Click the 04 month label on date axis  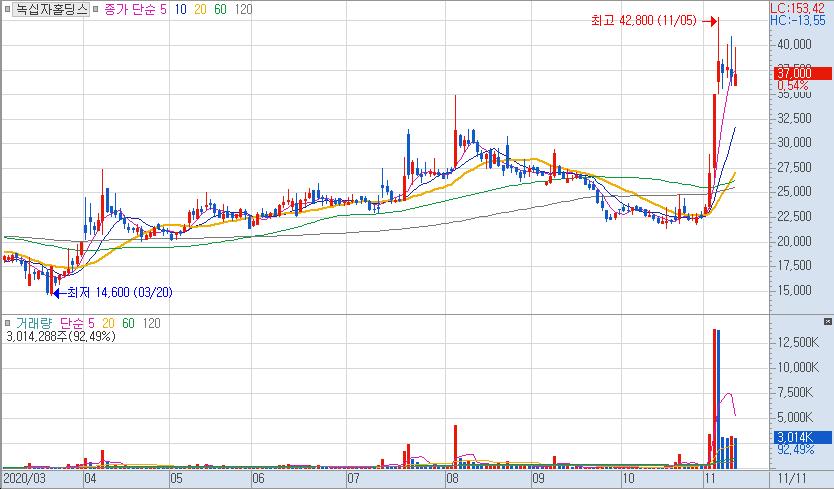tap(90, 478)
